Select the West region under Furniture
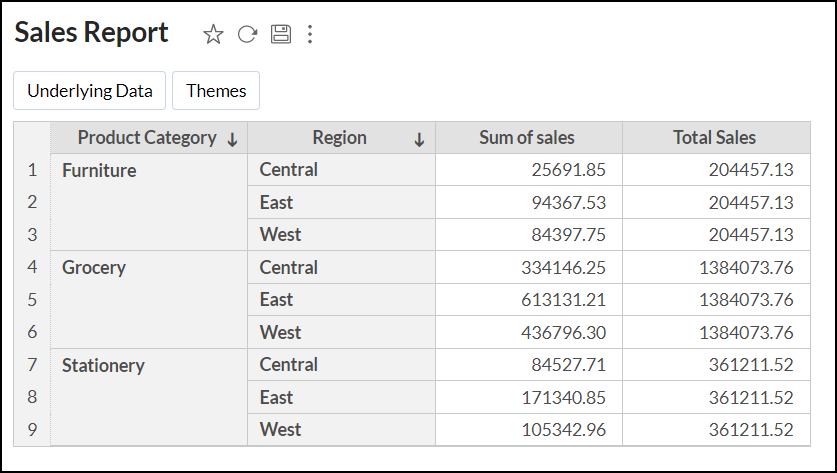Viewport: 837px width, 473px height. click(x=280, y=235)
